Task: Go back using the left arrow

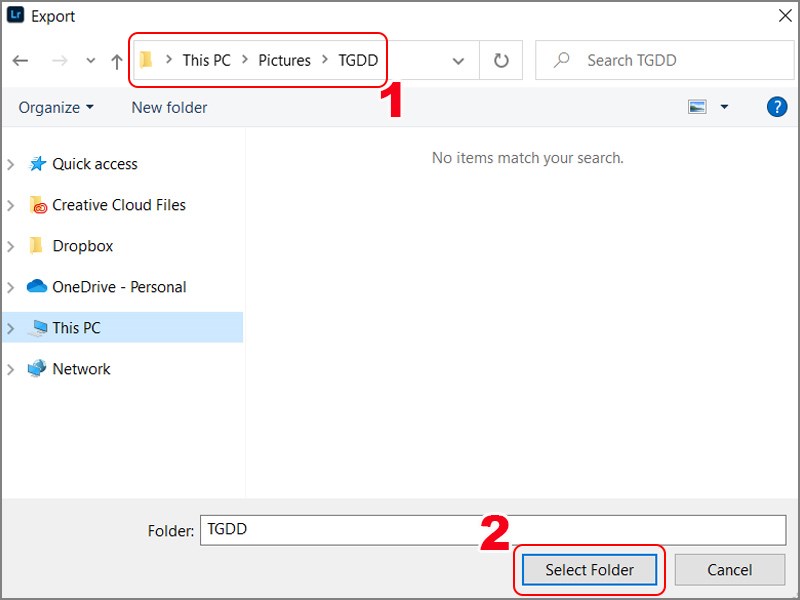Action: coord(20,61)
